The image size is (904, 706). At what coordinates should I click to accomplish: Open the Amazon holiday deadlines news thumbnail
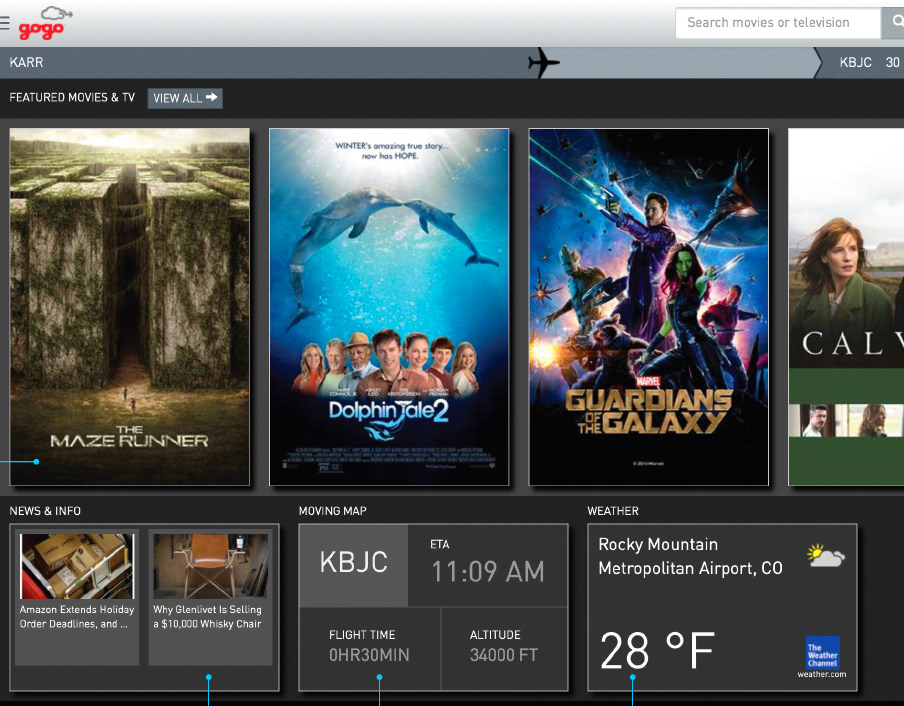[77, 566]
